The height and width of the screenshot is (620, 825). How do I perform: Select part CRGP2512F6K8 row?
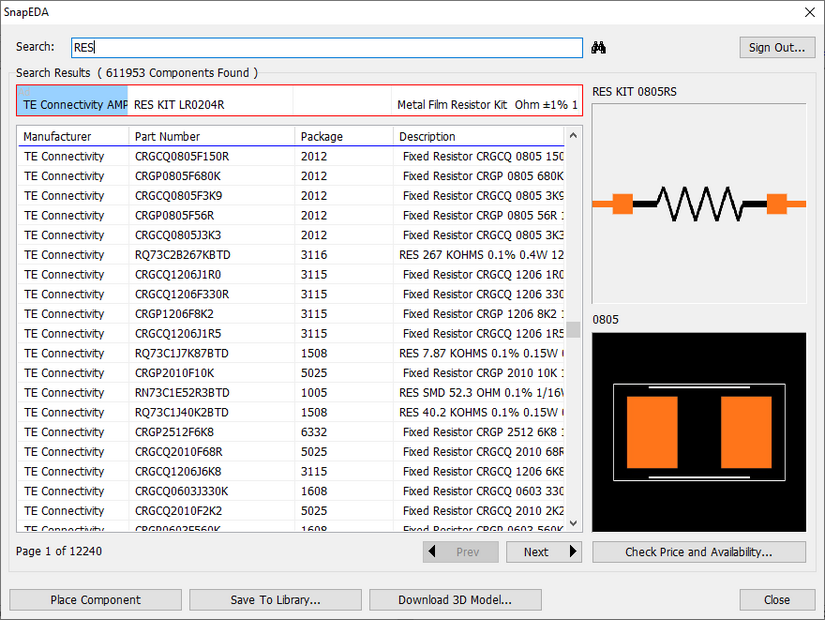(x=291, y=432)
